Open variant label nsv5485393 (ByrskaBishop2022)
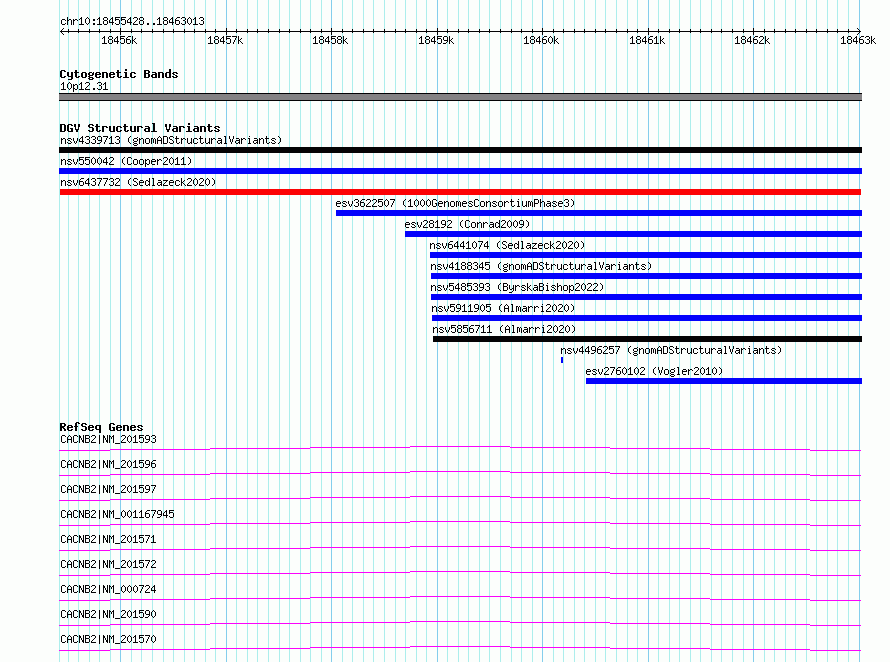890x662 pixels. tap(517, 287)
